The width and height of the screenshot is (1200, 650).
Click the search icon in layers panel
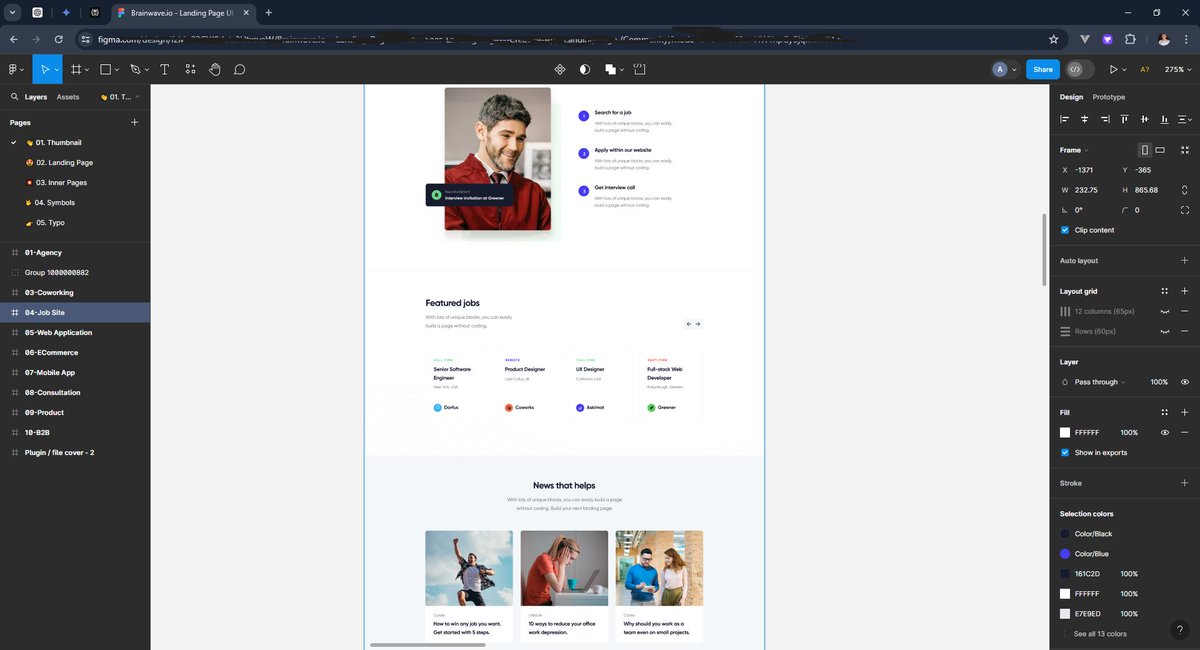(x=14, y=97)
